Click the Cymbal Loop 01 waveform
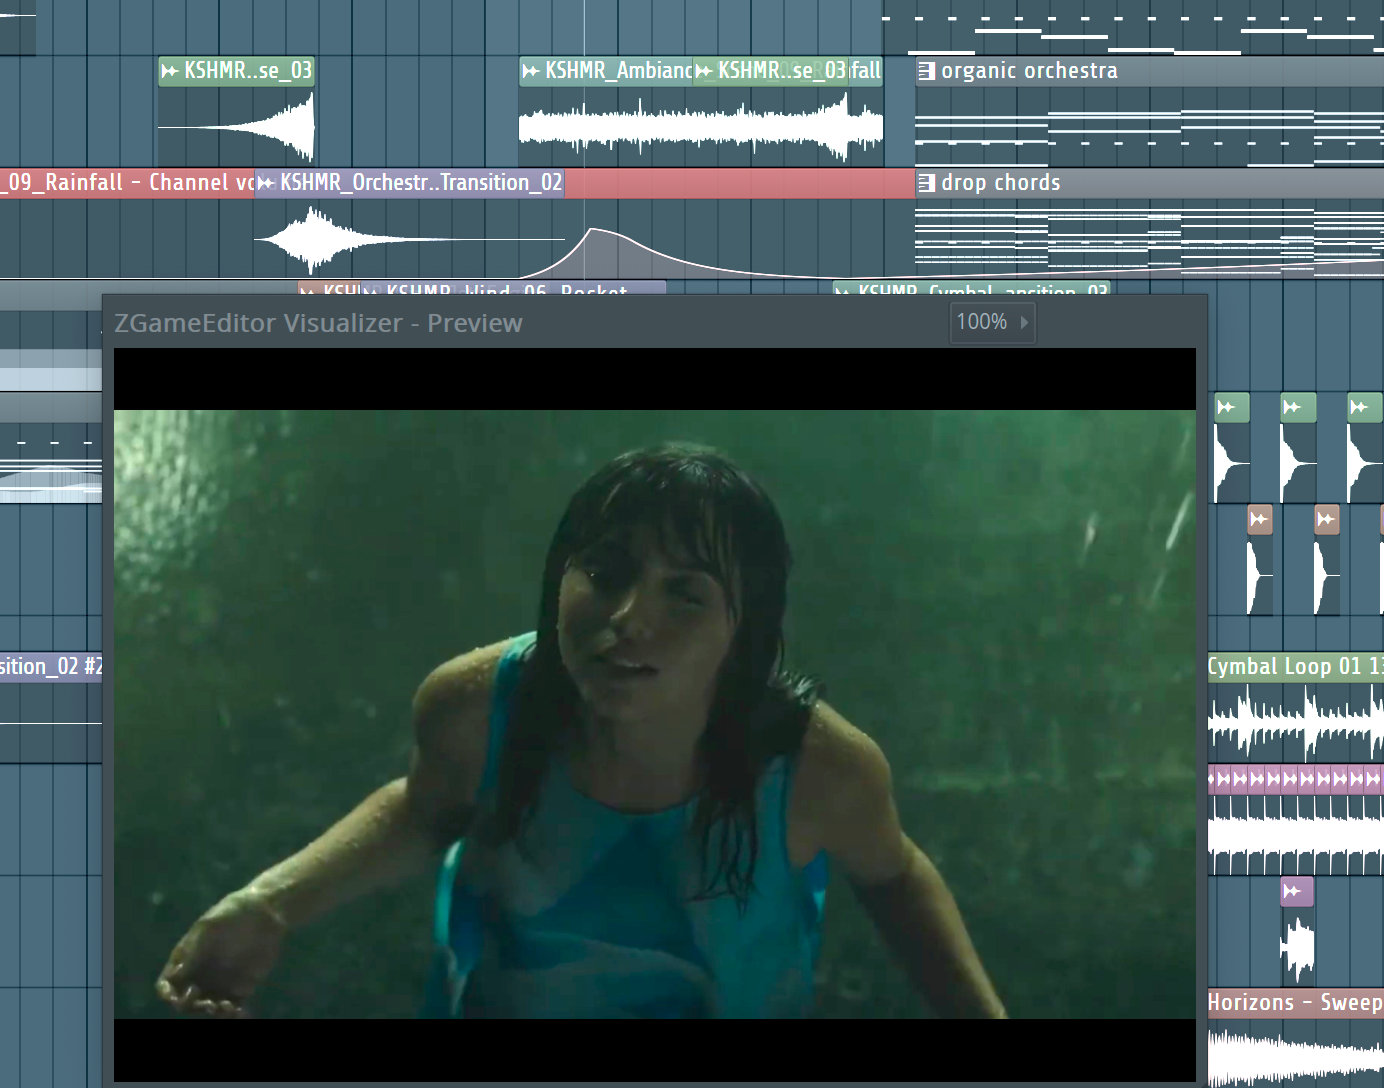This screenshot has width=1384, height=1088. (x=1295, y=723)
